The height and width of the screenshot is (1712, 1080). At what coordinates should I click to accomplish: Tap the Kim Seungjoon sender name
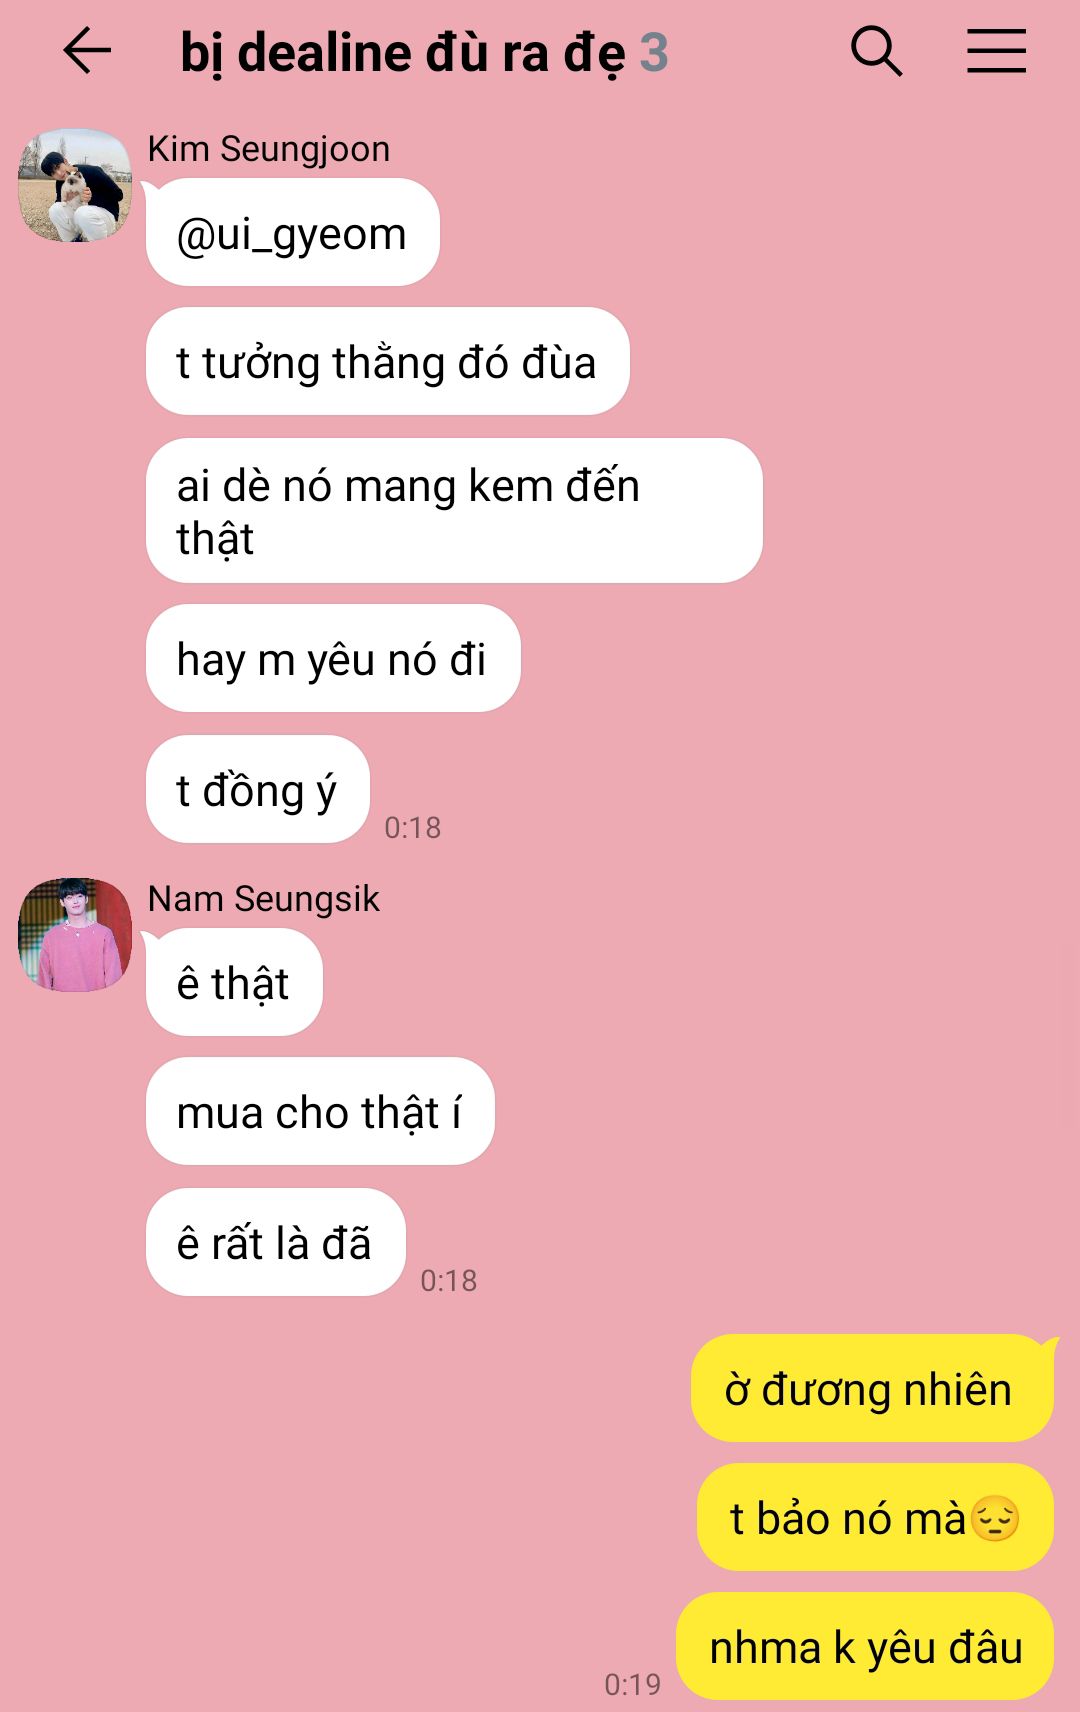pos(269,149)
